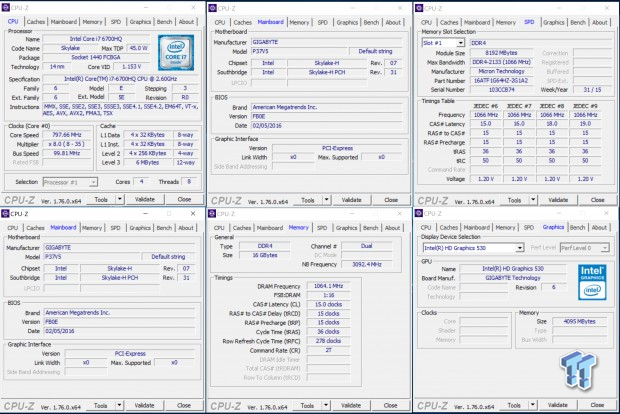Click the Intel Graphics logo badge

[592, 282]
